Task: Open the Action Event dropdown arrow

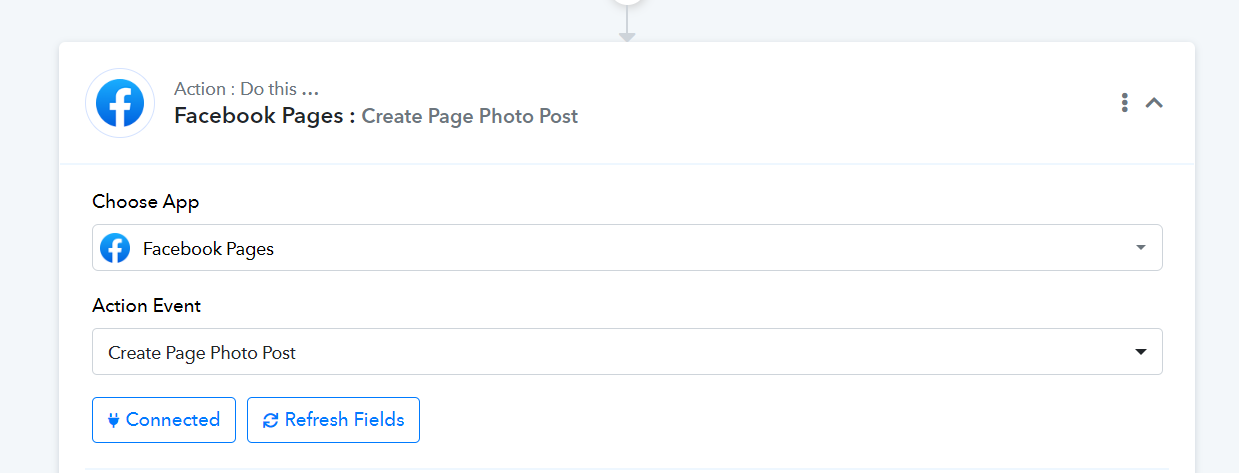Action: coord(1141,352)
